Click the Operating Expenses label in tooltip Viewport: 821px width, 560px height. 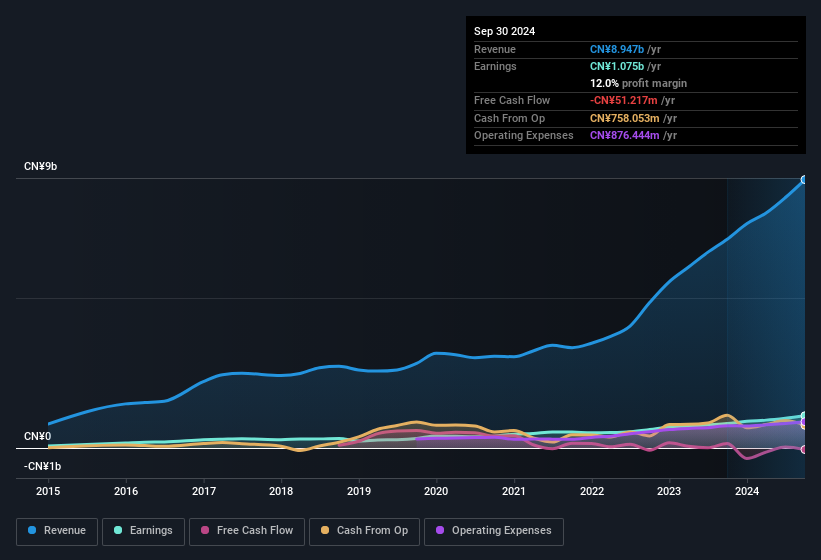tap(524, 136)
